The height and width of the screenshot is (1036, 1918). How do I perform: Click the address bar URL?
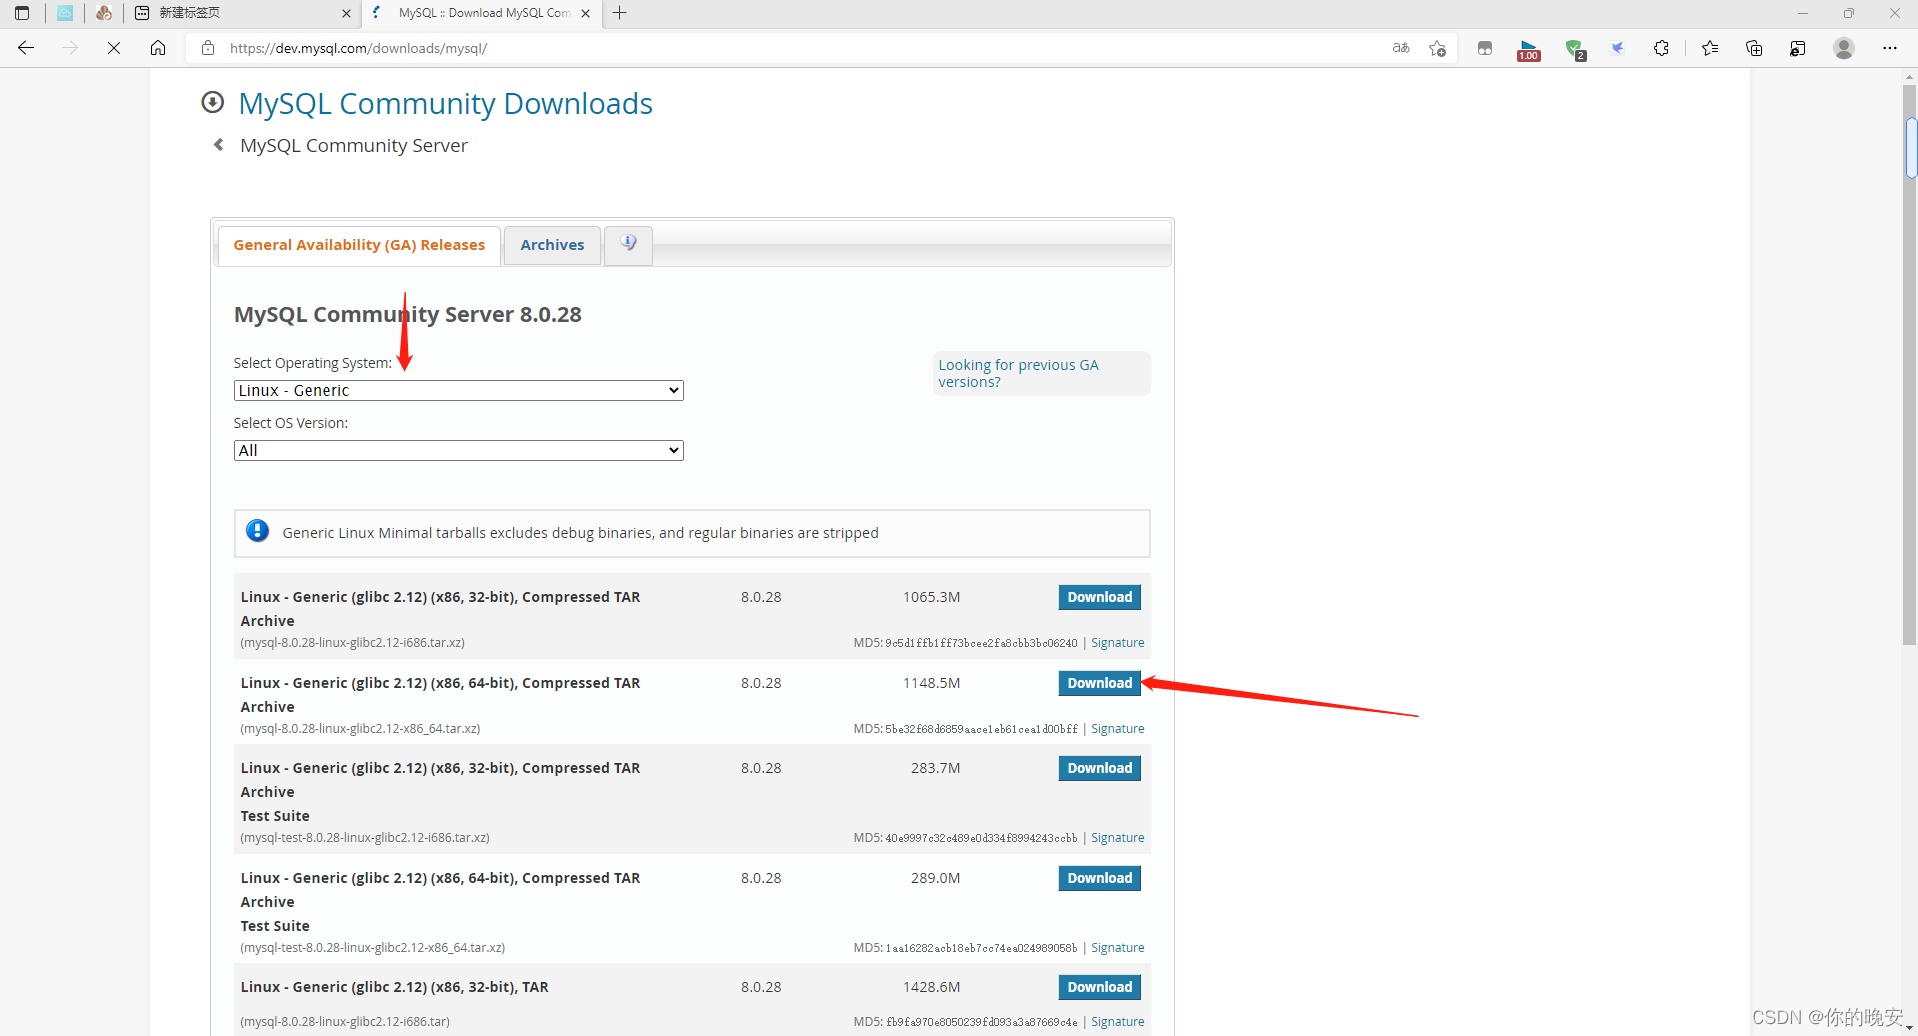pyautogui.click(x=358, y=48)
